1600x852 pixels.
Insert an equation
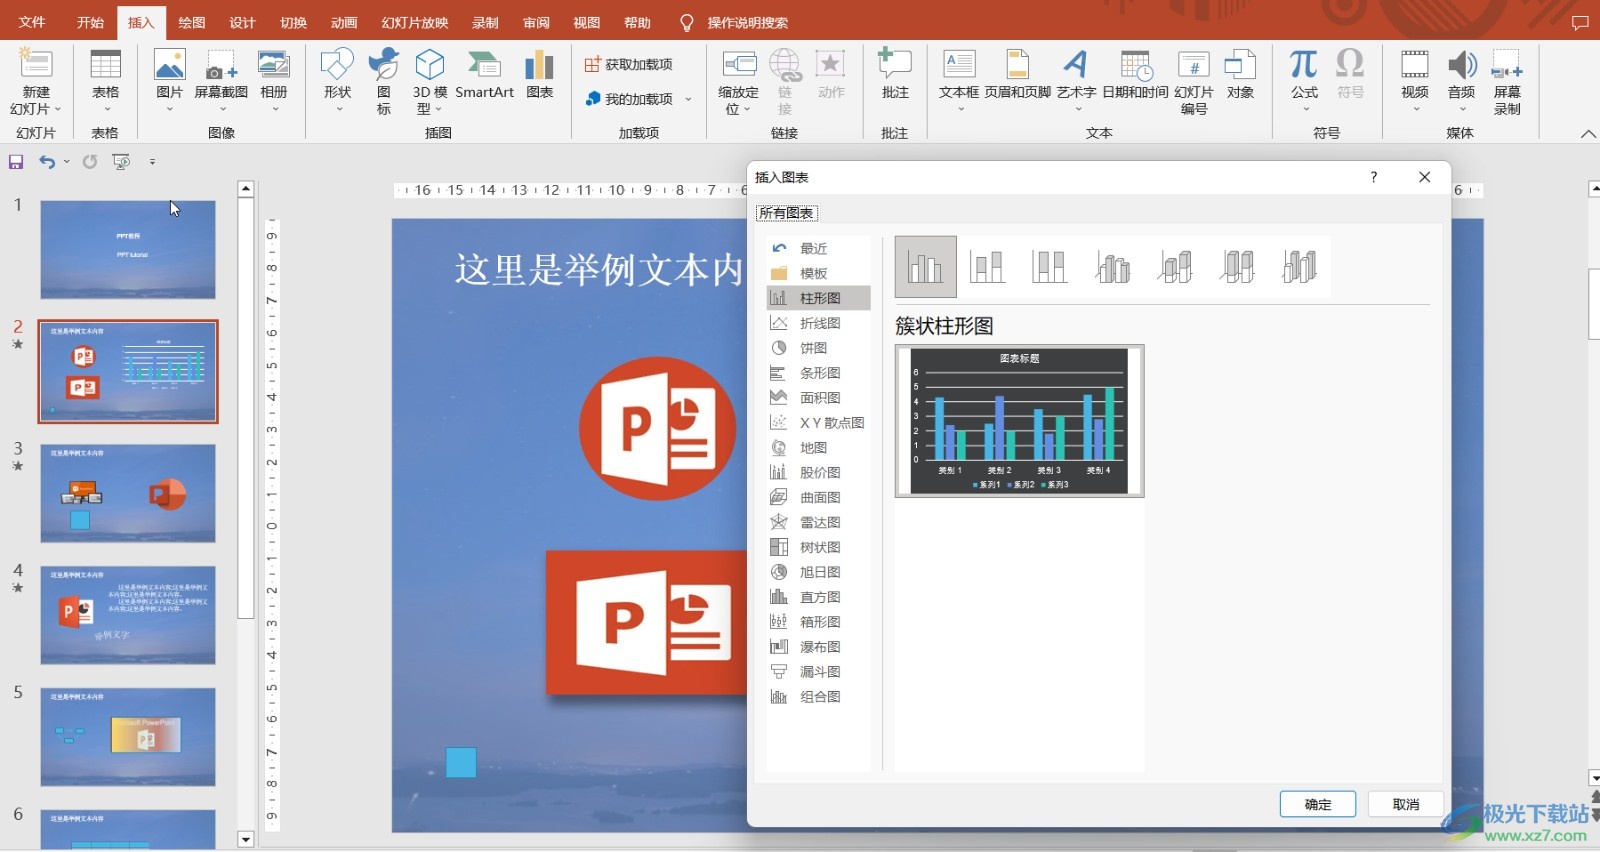point(1304,80)
